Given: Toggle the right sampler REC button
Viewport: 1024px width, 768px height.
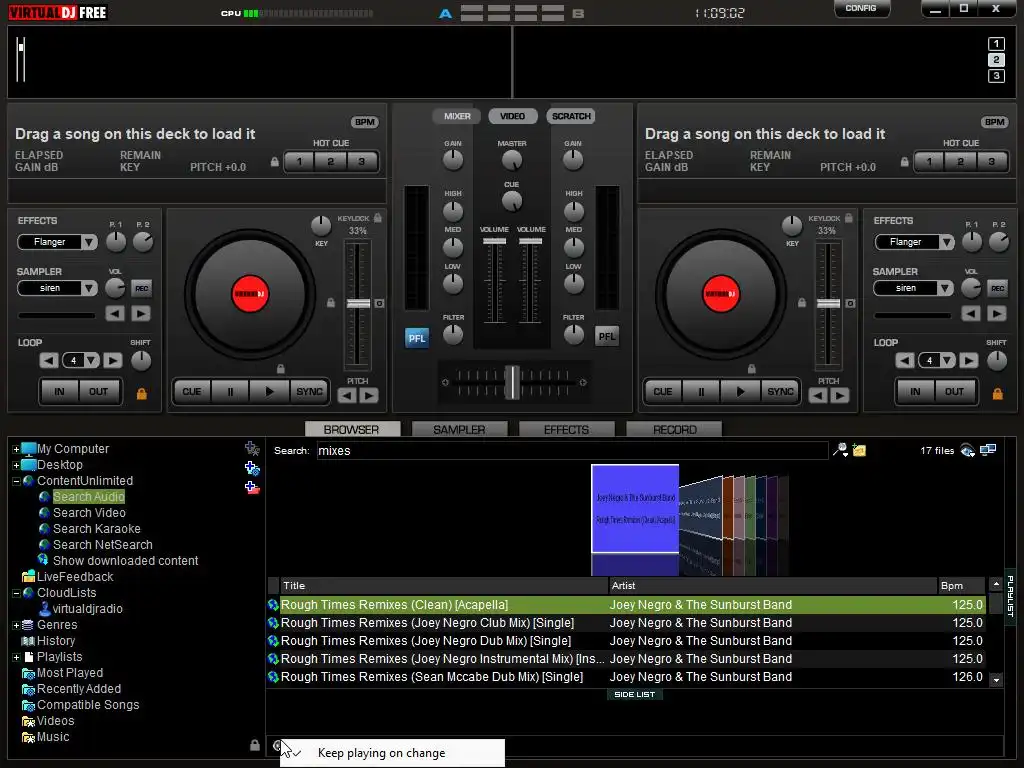Looking at the screenshot, I should 997,288.
